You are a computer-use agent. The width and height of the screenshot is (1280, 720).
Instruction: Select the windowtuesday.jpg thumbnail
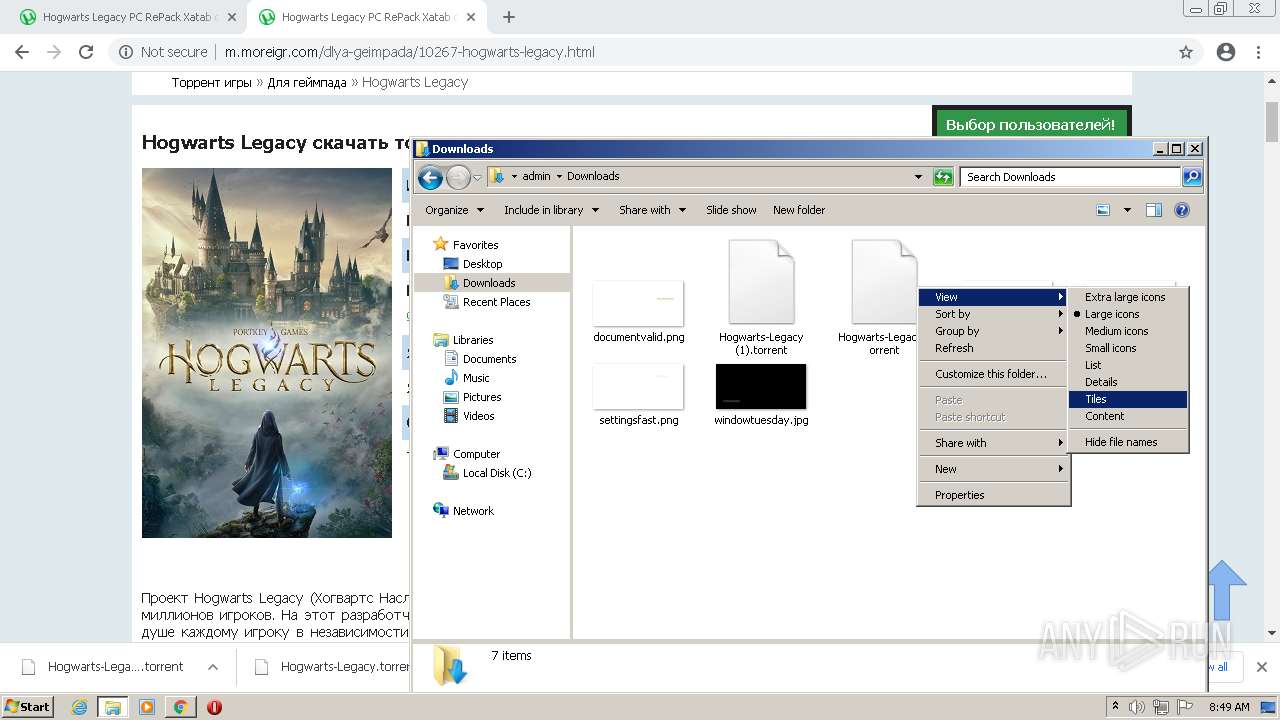pyautogui.click(x=761, y=386)
